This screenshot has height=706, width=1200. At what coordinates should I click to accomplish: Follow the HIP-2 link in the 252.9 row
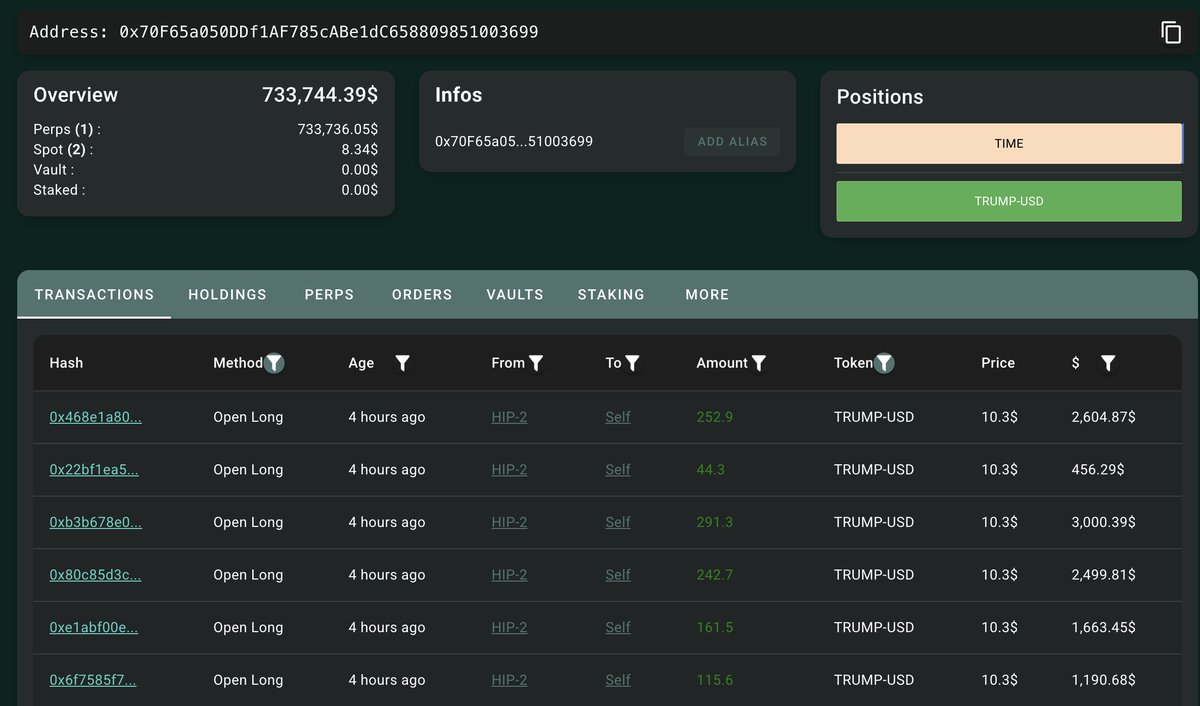click(x=509, y=417)
